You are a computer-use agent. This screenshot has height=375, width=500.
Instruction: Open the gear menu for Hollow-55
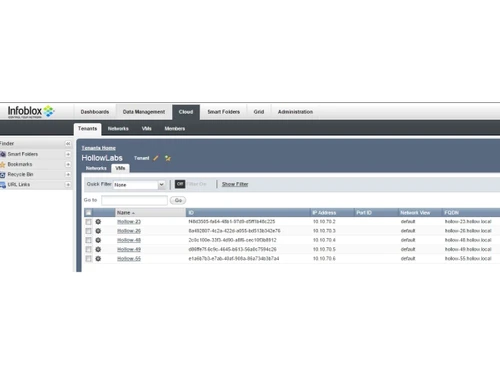point(98,259)
